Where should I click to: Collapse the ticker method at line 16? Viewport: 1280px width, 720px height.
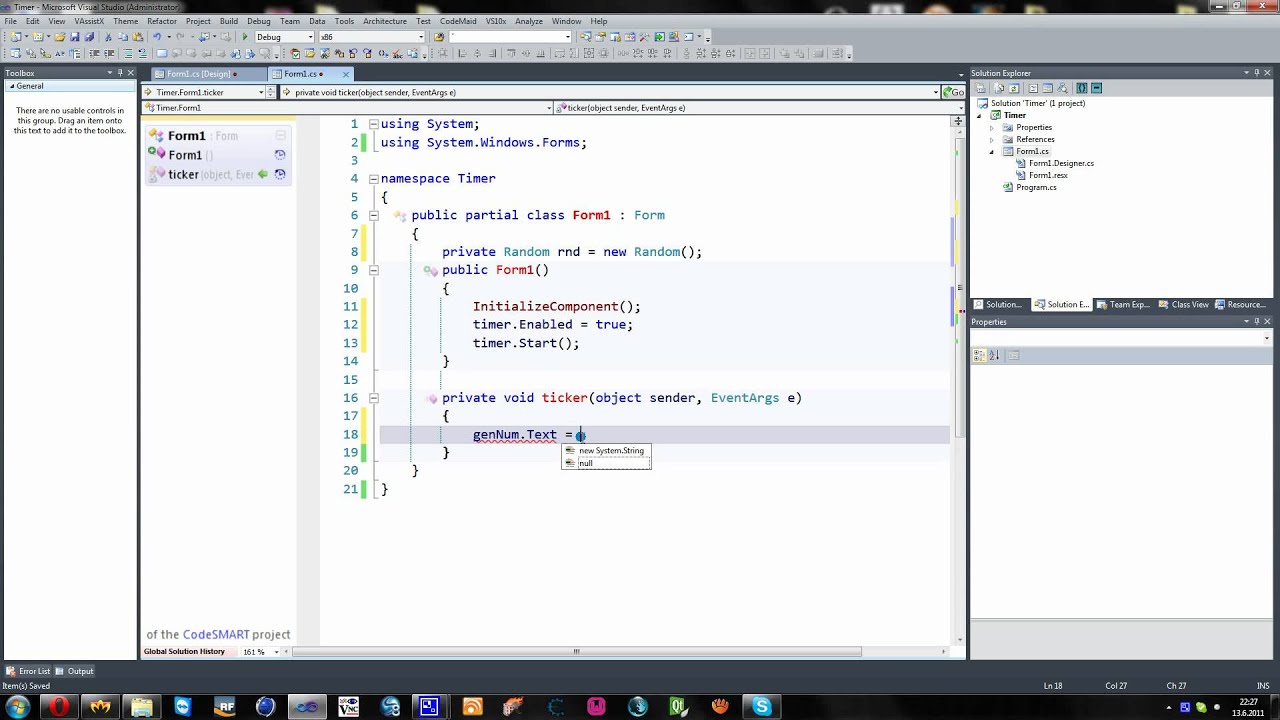tap(373, 398)
